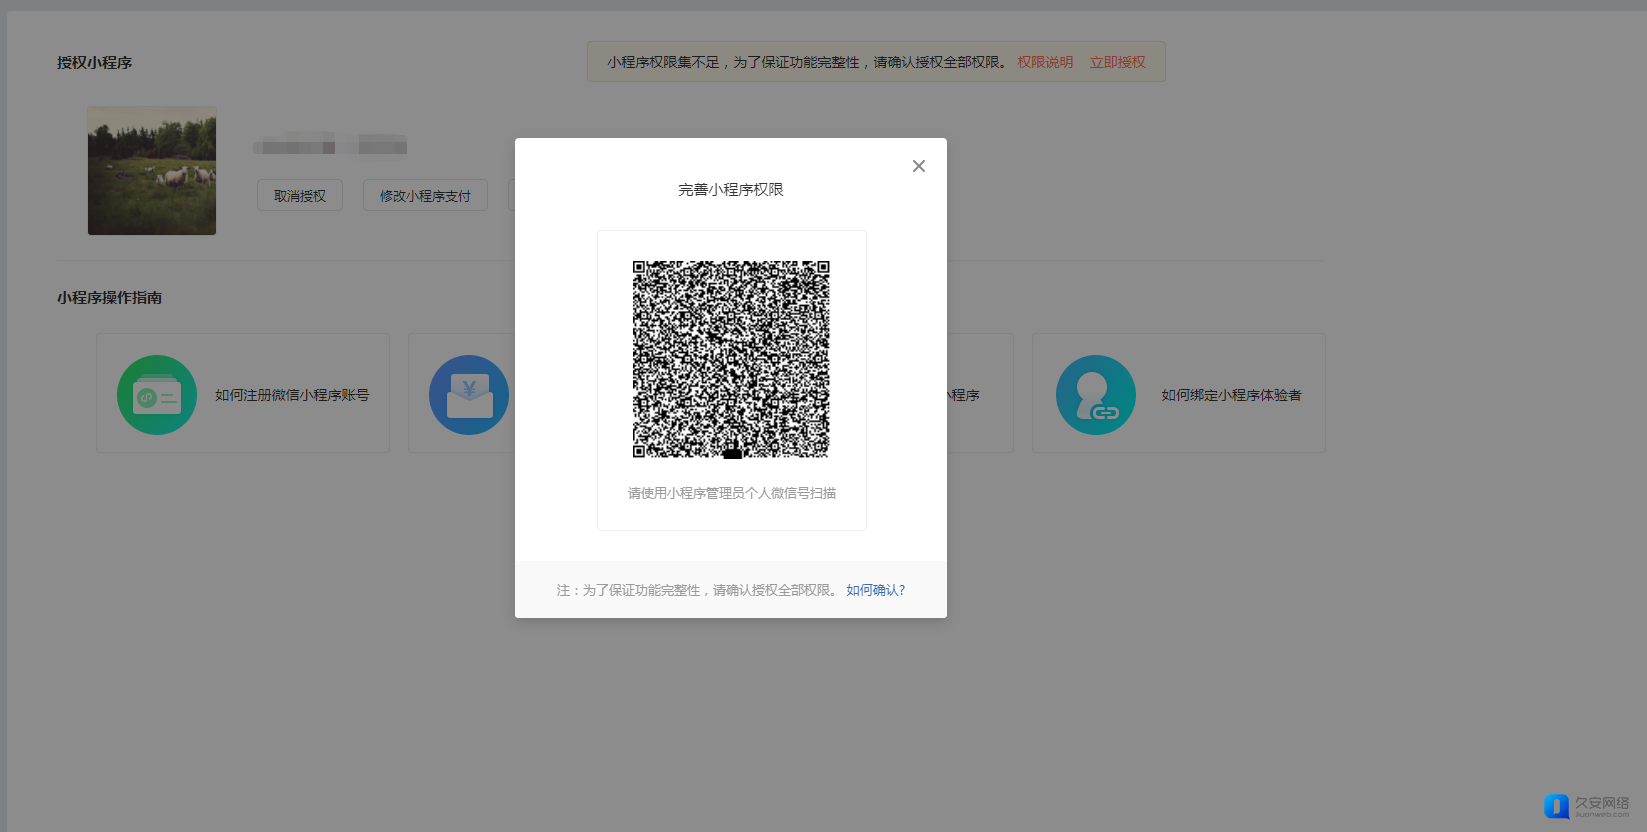Image resolution: width=1647 pixels, height=832 pixels.
Task: Open the 如何绑定小程序体验者 guide text
Action: coord(1231,395)
